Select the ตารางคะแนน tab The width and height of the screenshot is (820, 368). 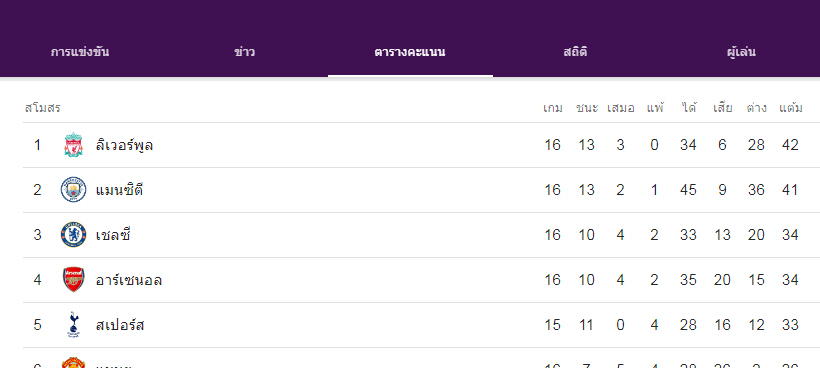coord(410,52)
